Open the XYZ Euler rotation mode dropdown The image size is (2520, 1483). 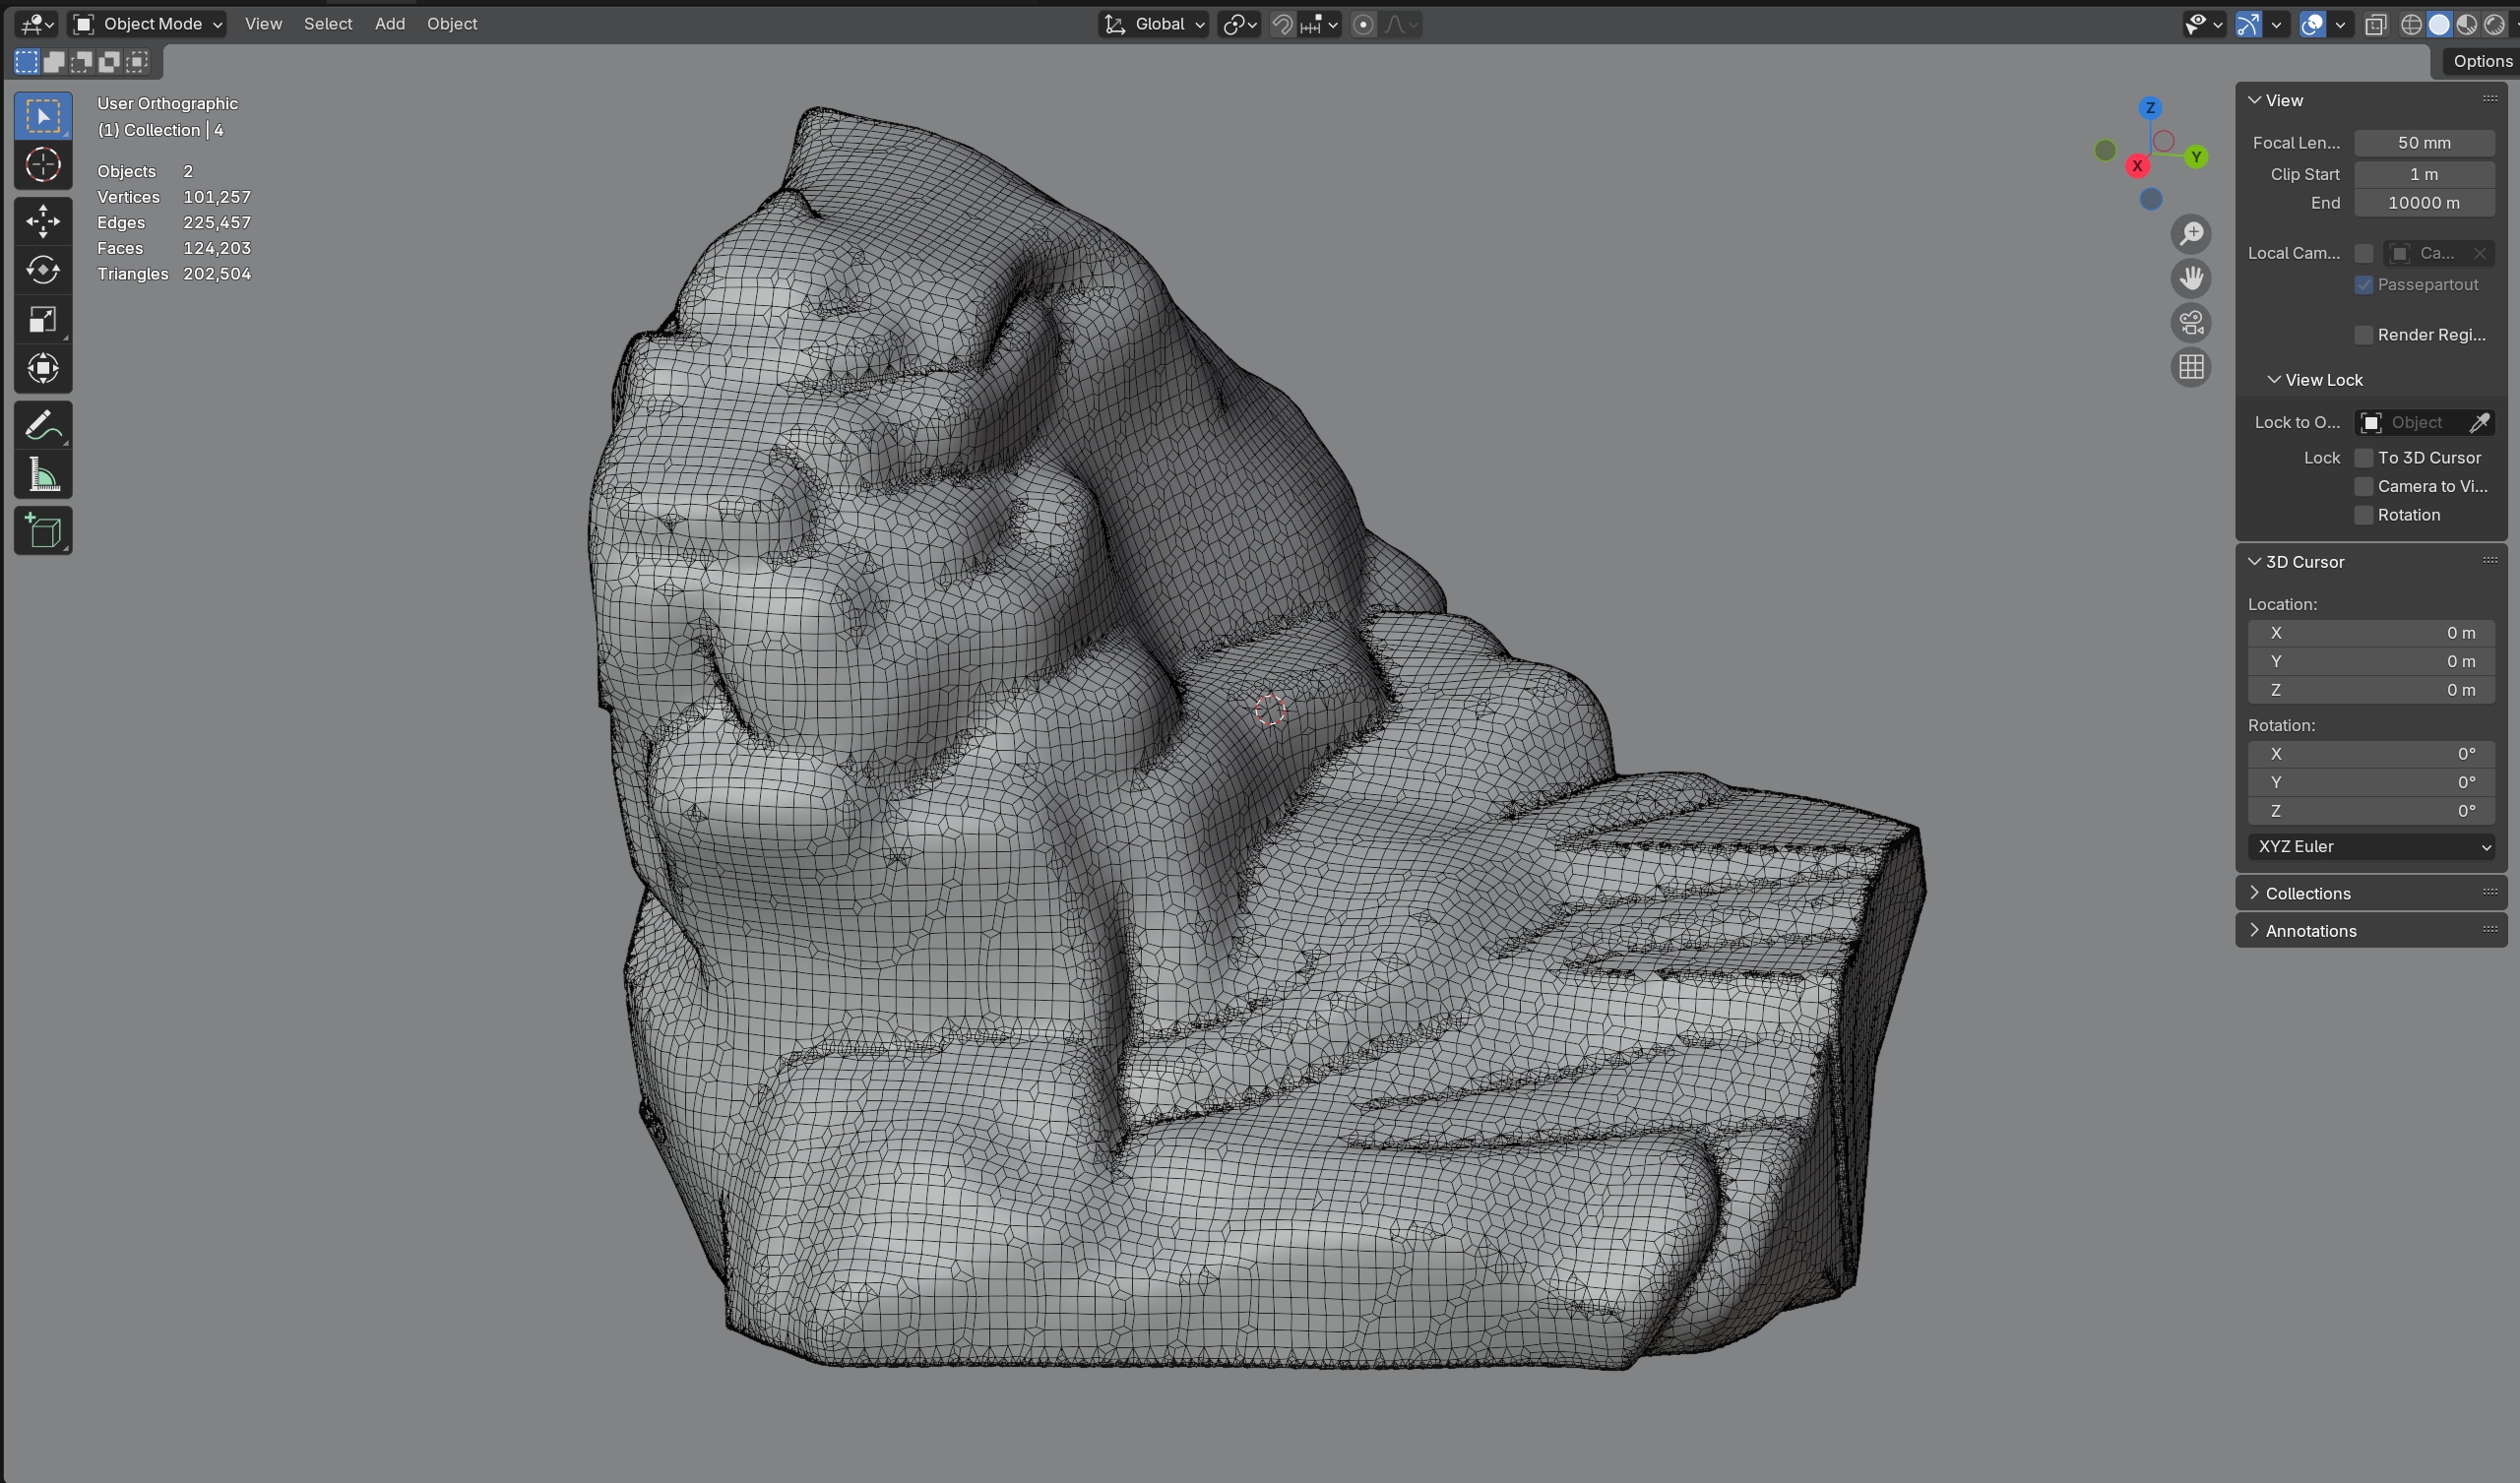click(x=2371, y=846)
